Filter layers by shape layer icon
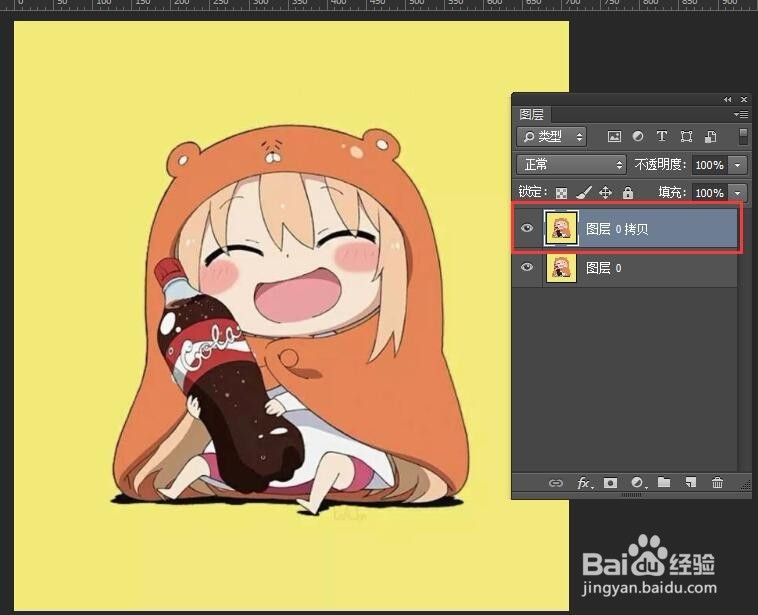 [x=686, y=137]
